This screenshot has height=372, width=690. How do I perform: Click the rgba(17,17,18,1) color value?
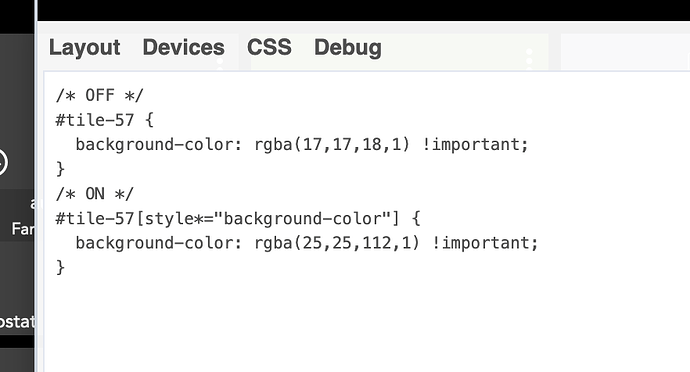point(332,144)
